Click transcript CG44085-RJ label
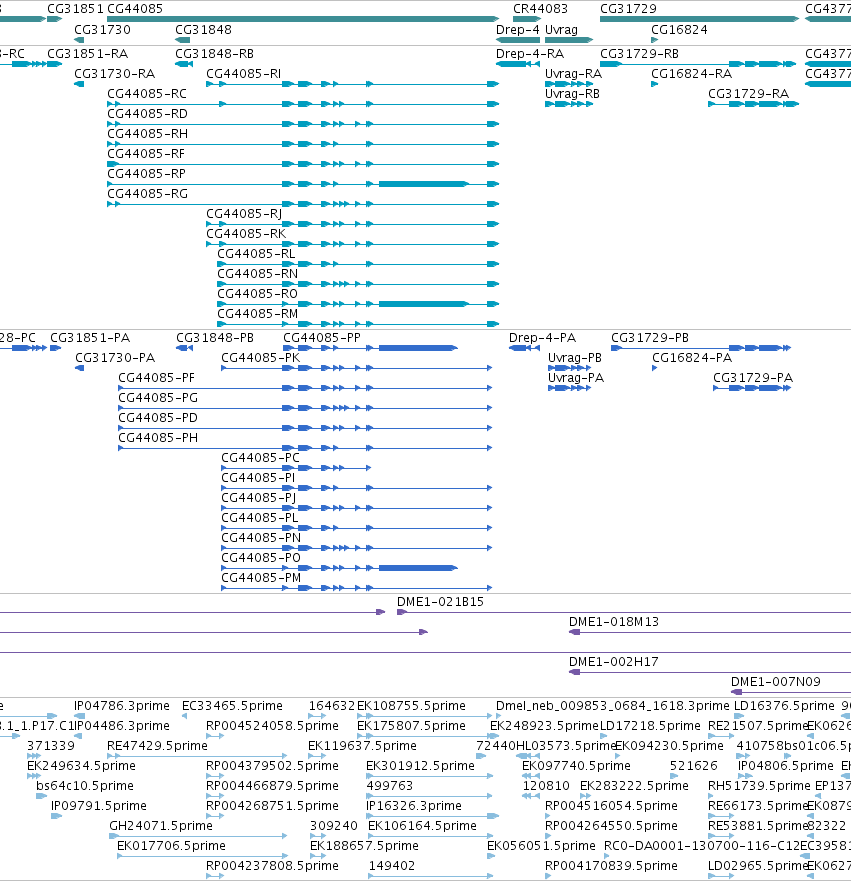The width and height of the screenshot is (851, 881). click(x=244, y=214)
